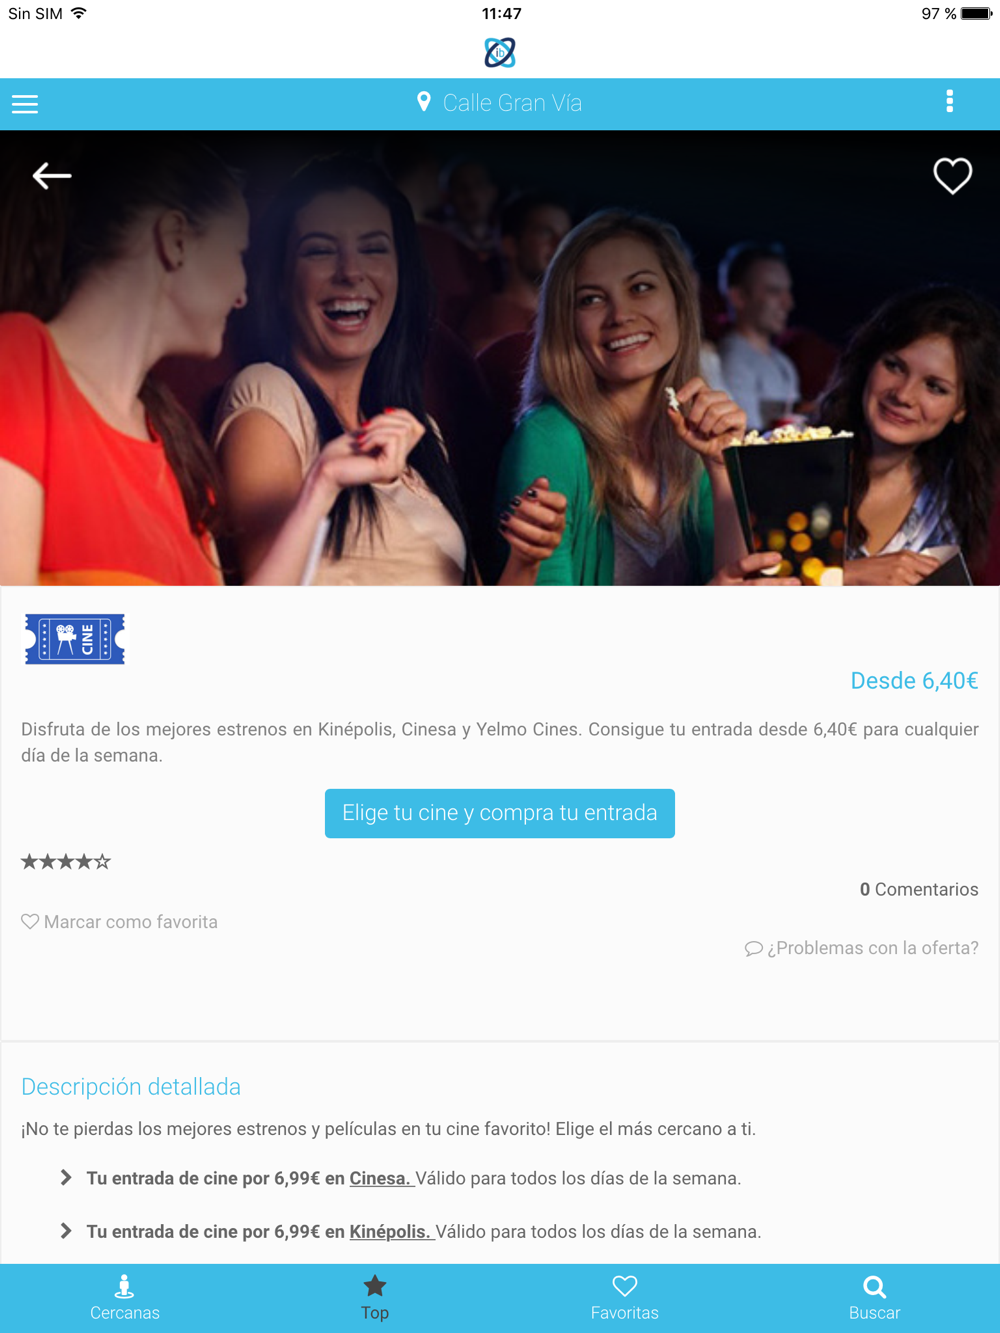Open the Favoritas tab
Image resolution: width=1000 pixels, height=1333 pixels.
pos(625,1298)
